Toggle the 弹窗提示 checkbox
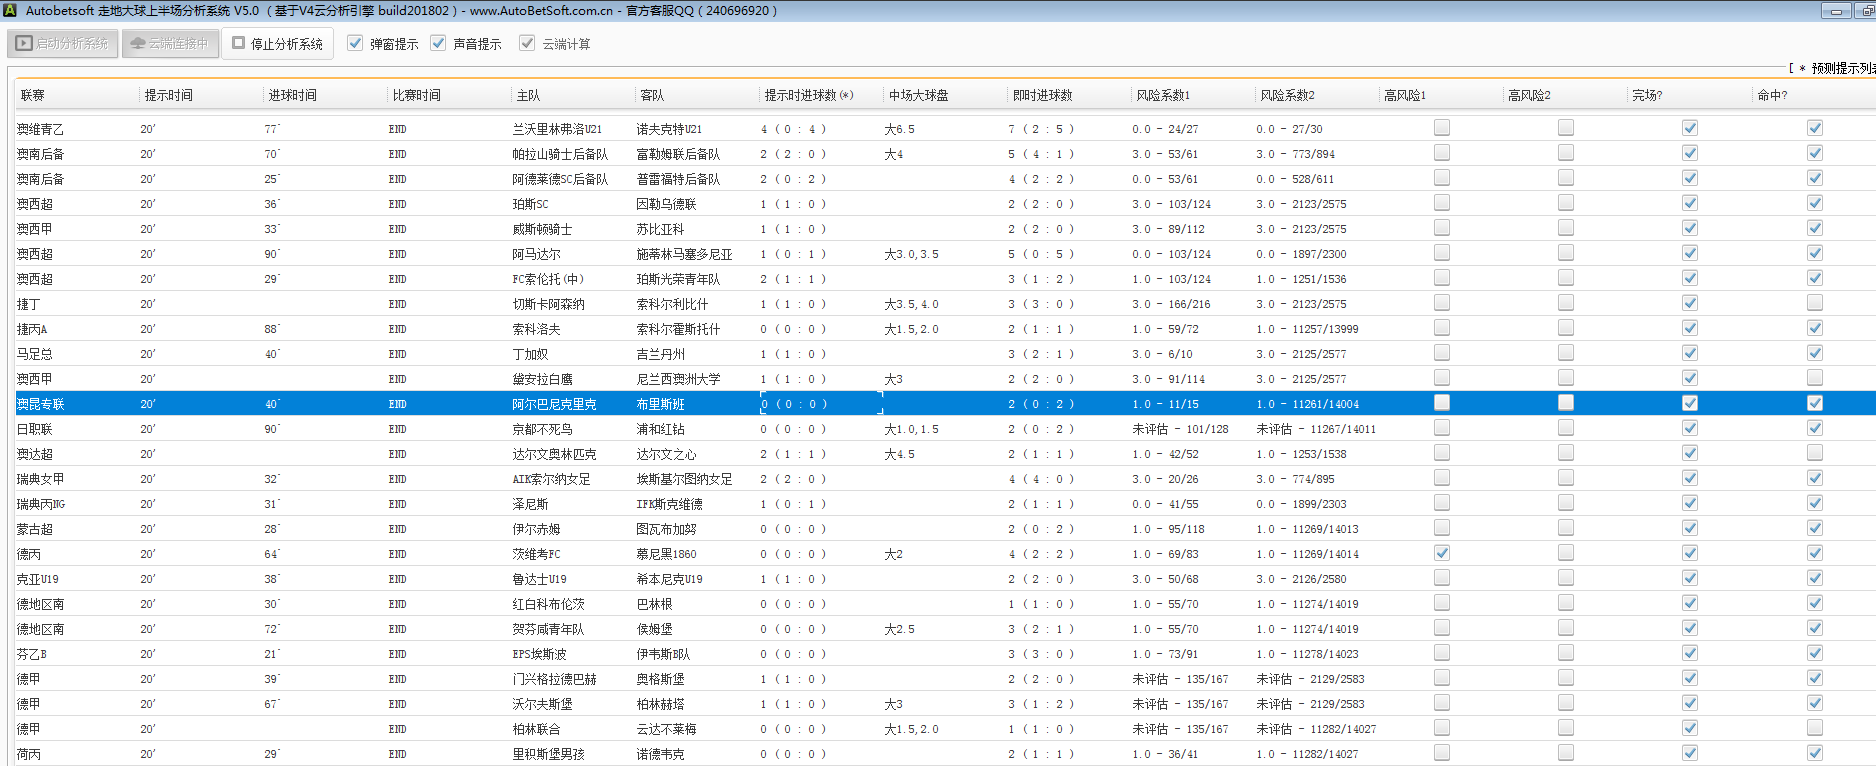1876x766 pixels. click(x=355, y=43)
